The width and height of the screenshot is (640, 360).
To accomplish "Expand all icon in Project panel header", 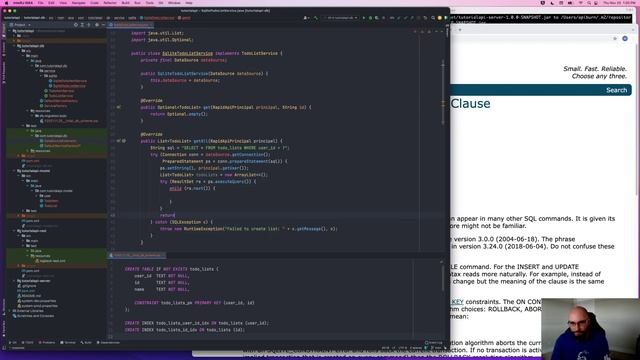I will point(82,25).
